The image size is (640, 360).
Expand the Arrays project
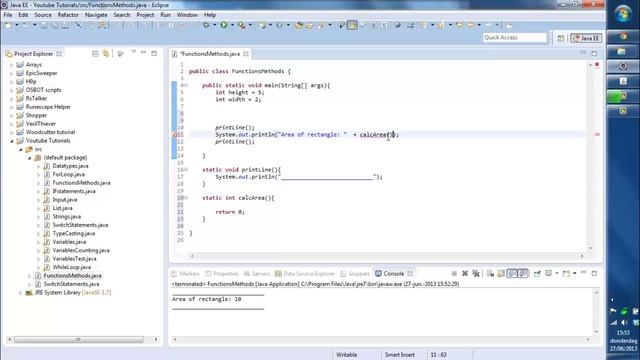point(11,65)
